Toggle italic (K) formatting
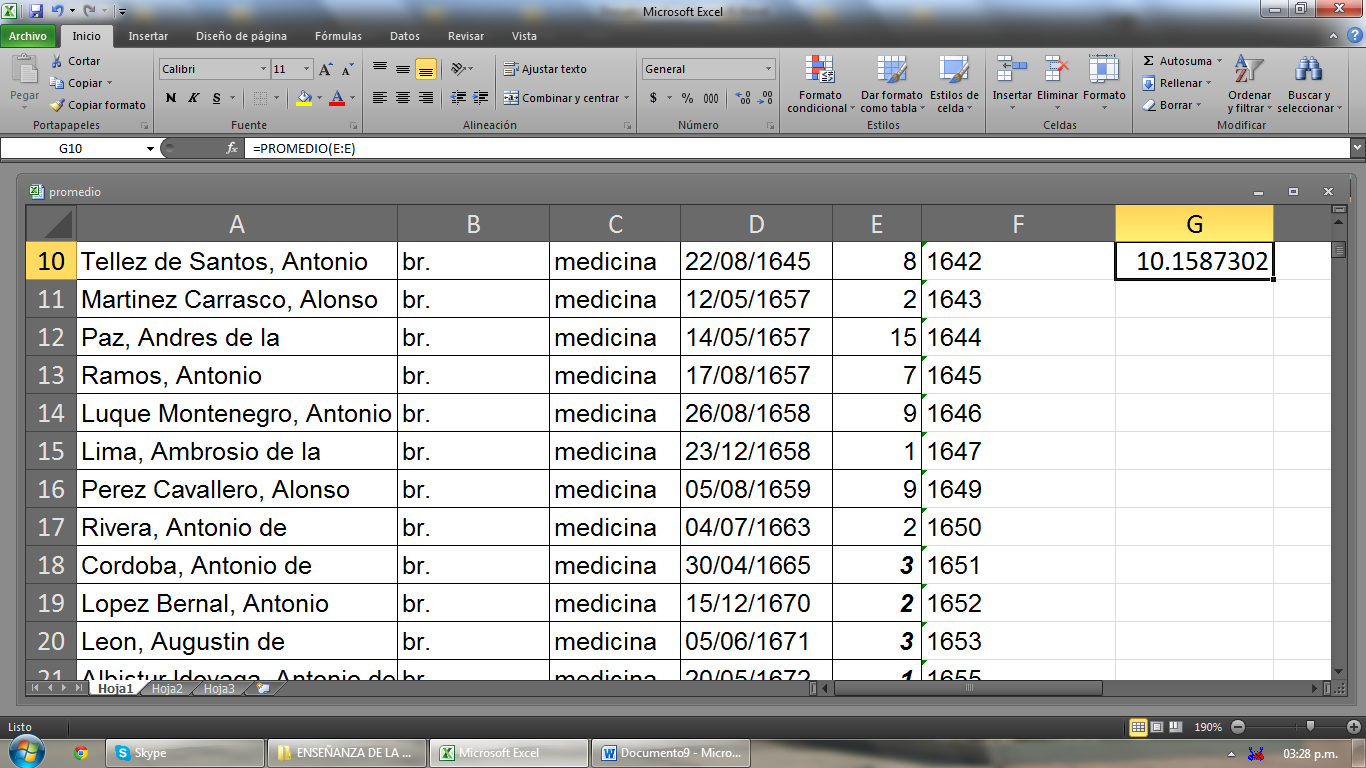The image size is (1366, 768). click(x=193, y=98)
